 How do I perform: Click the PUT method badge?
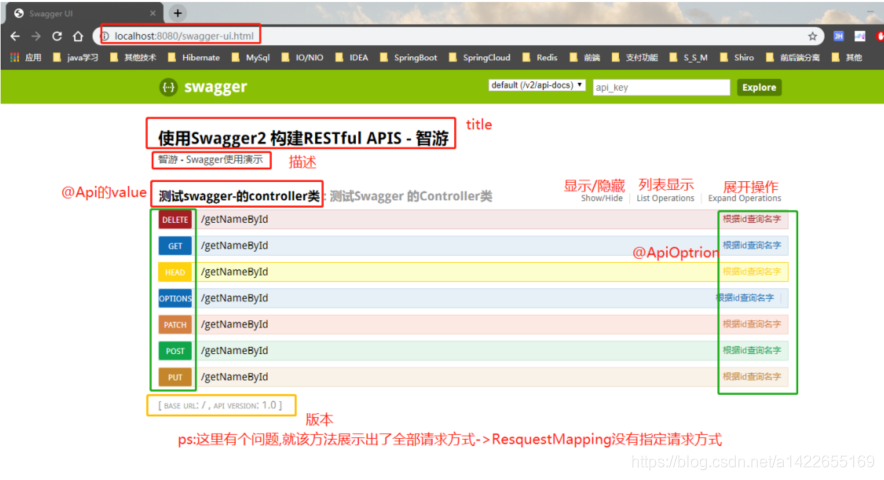tap(175, 377)
